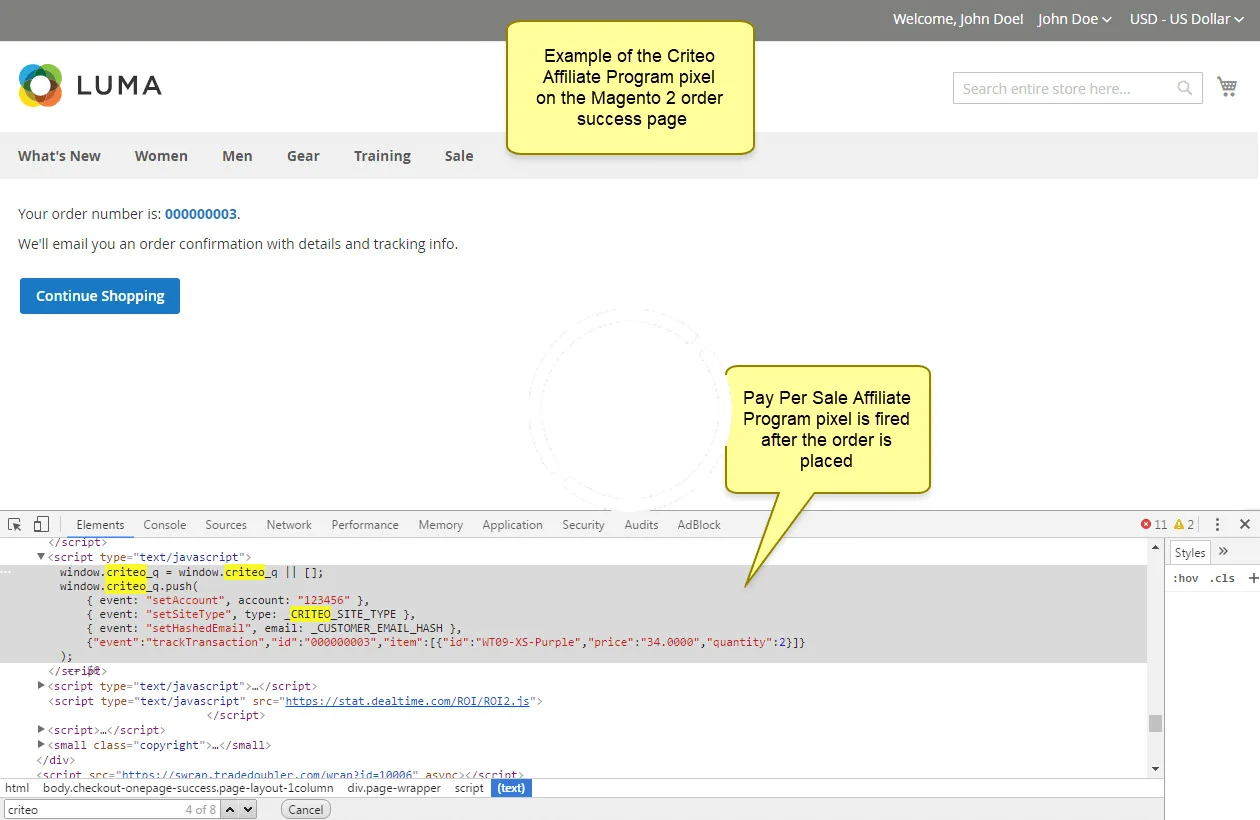Open the USD - US Dollar currency dropdown

point(1186,19)
